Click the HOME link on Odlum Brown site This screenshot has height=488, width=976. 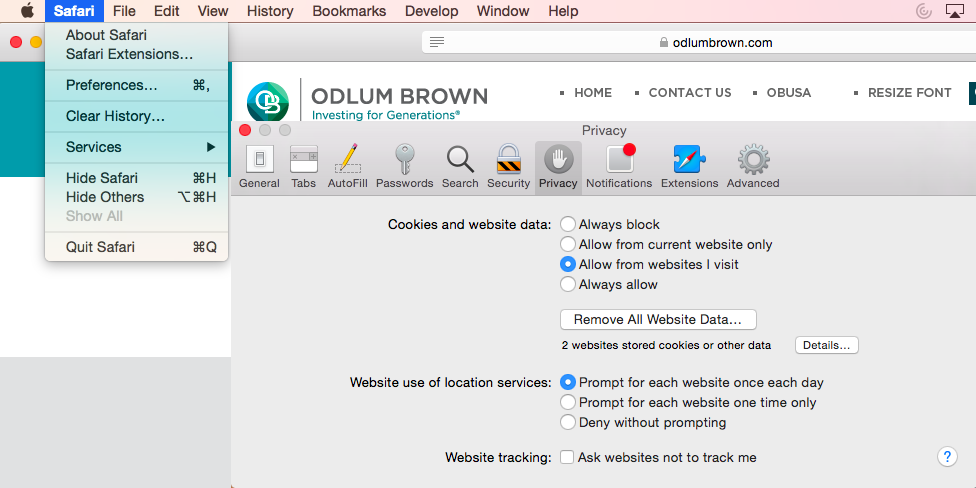593,93
